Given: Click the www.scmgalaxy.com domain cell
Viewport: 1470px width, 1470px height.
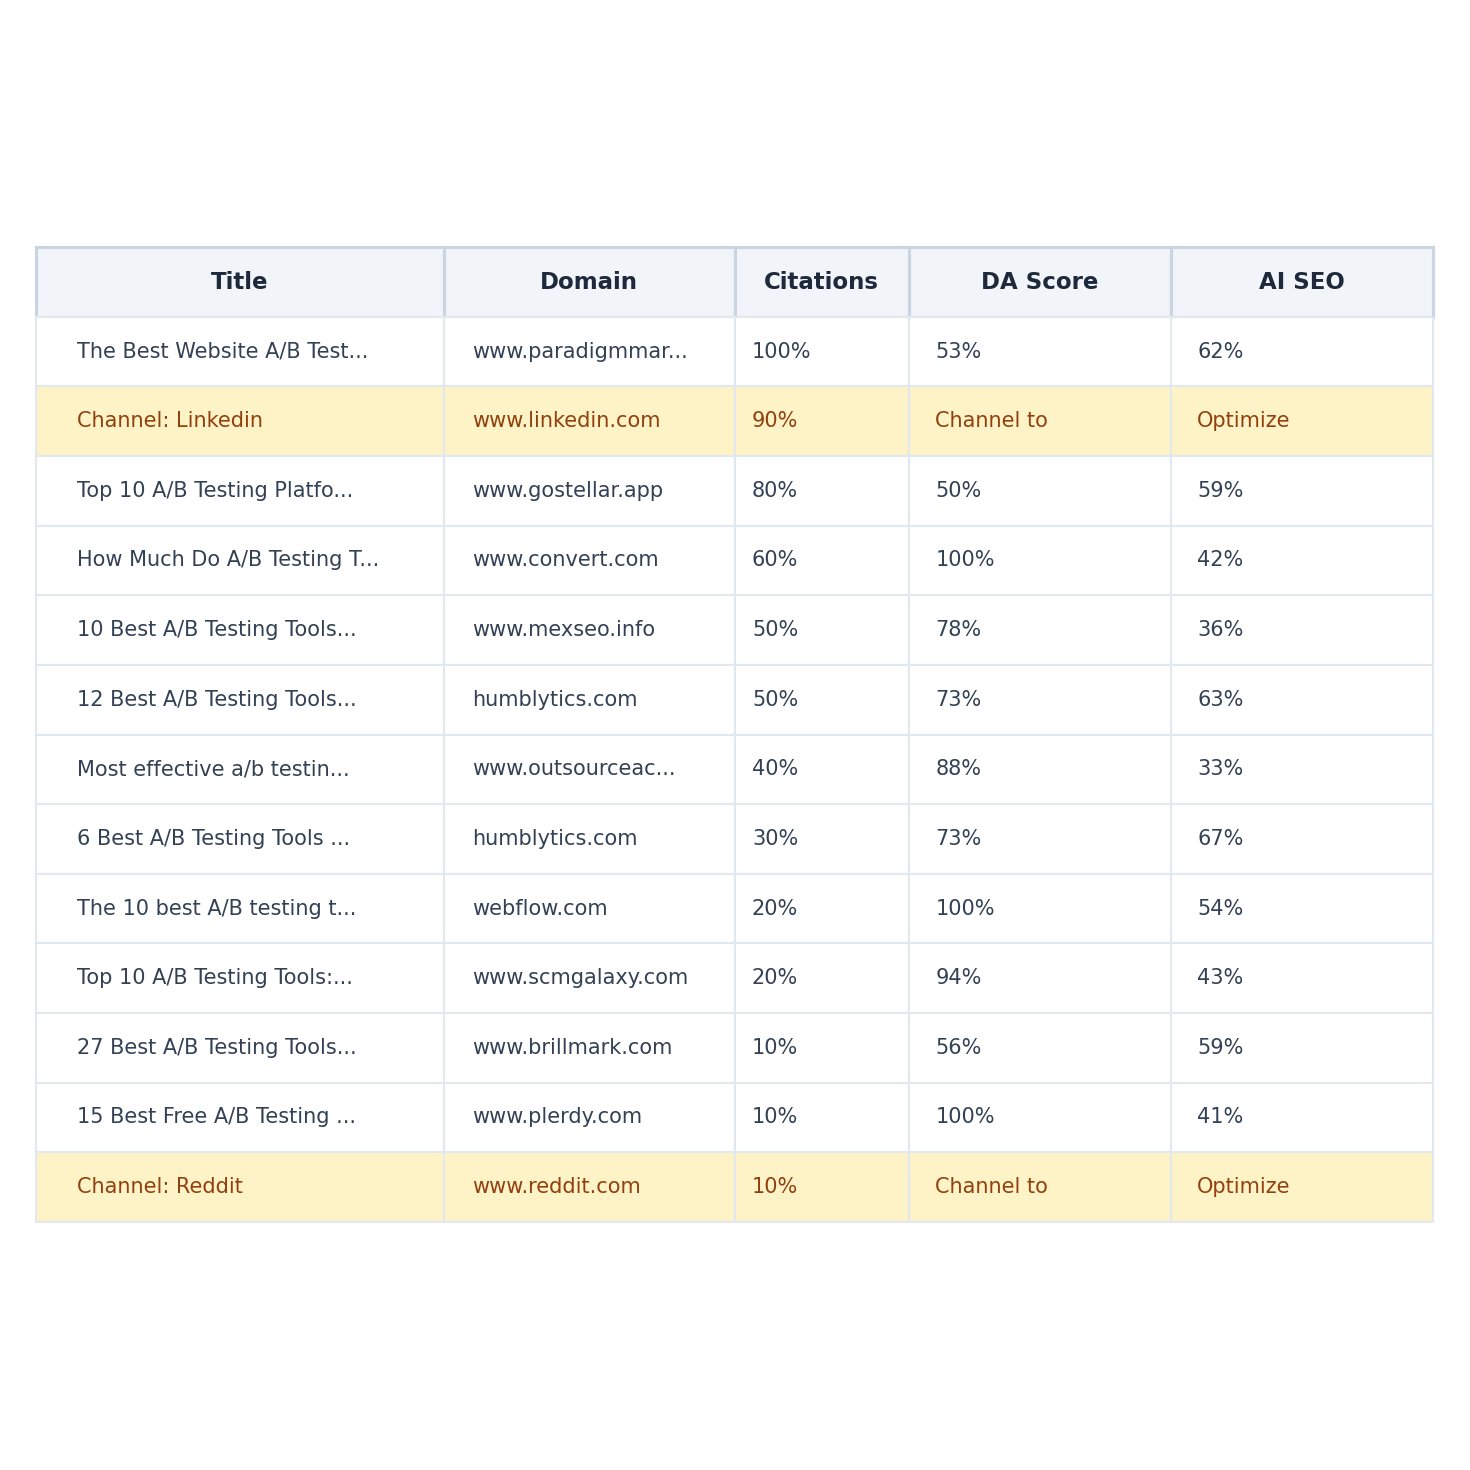Looking at the screenshot, I should pos(580,978).
